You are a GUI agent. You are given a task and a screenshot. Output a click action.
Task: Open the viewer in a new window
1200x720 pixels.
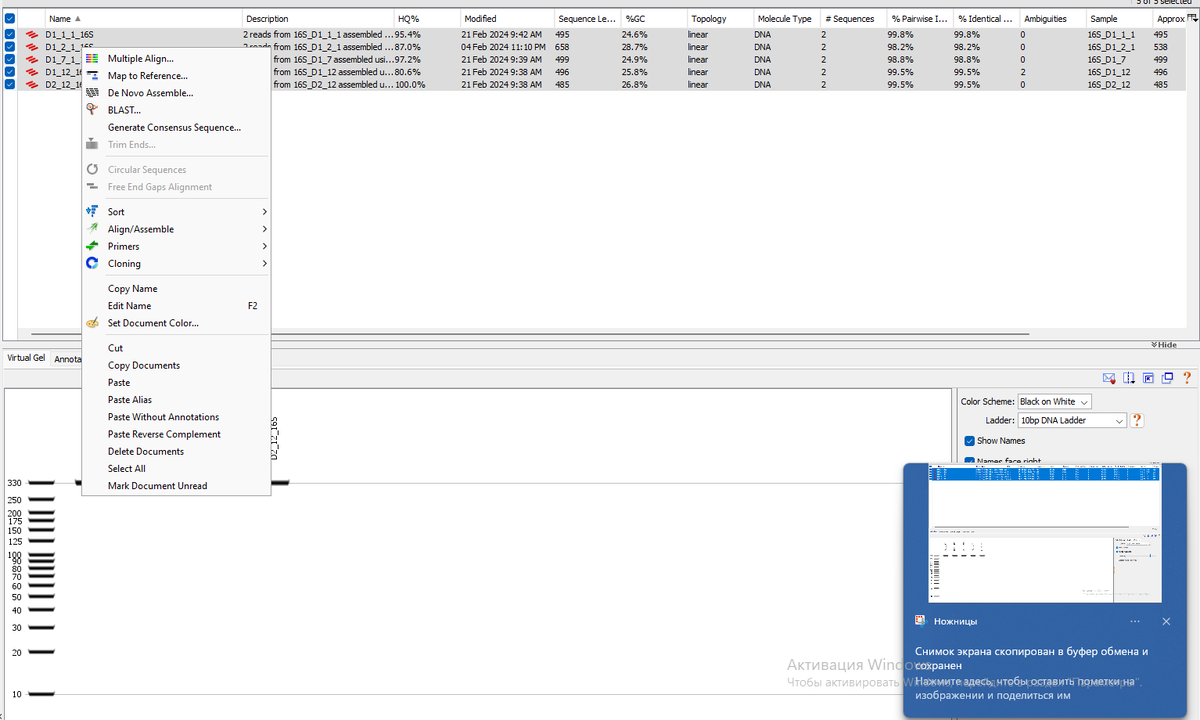tap(1167, 378)
